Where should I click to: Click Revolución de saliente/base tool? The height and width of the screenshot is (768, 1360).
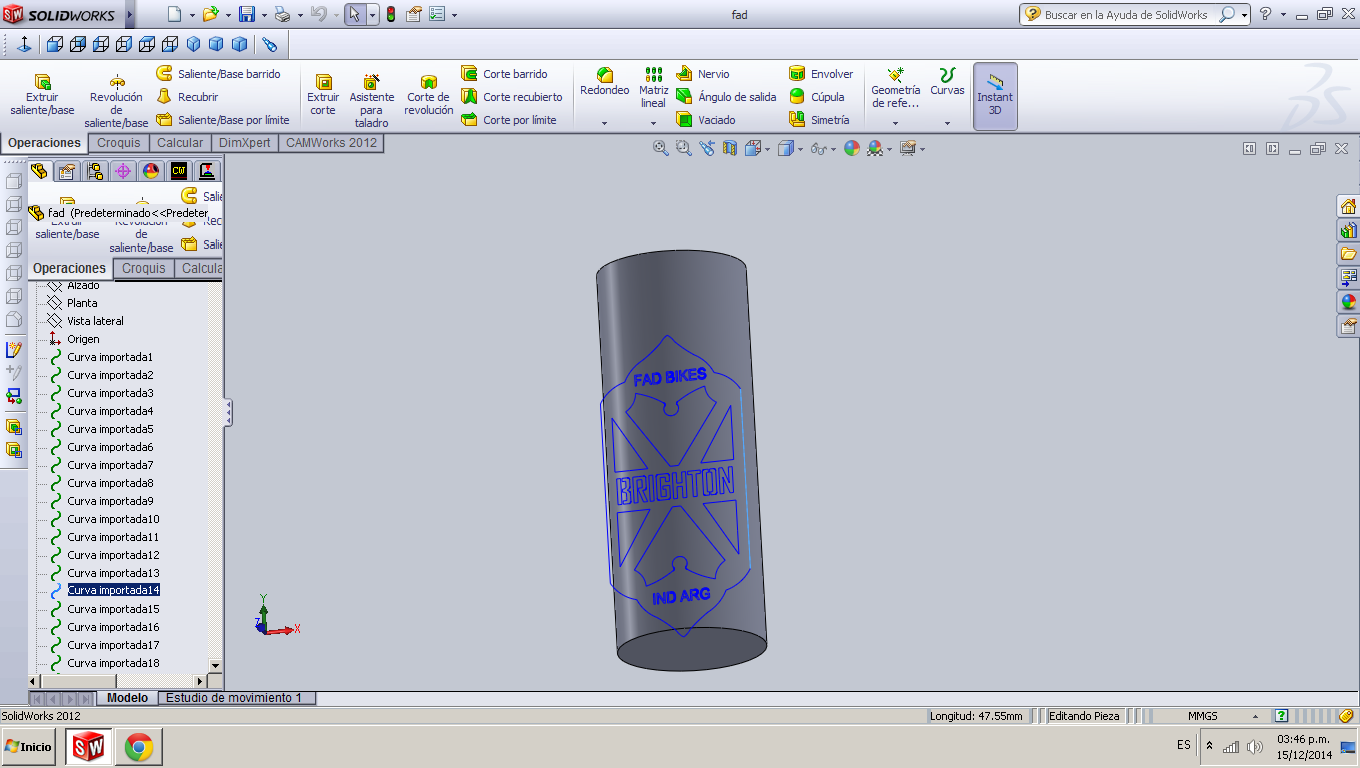[117, 102]
